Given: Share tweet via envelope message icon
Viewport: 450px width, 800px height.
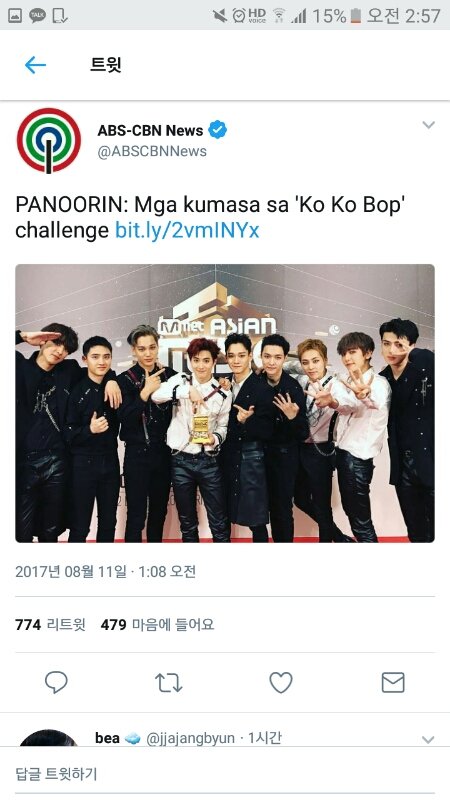Looking at the screenshot, I should point(393,683).
